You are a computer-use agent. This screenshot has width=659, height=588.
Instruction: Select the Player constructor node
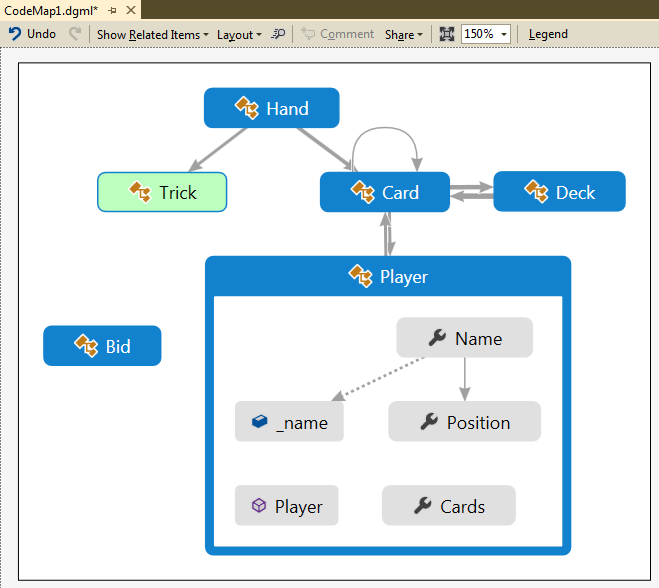pos(287,506)
